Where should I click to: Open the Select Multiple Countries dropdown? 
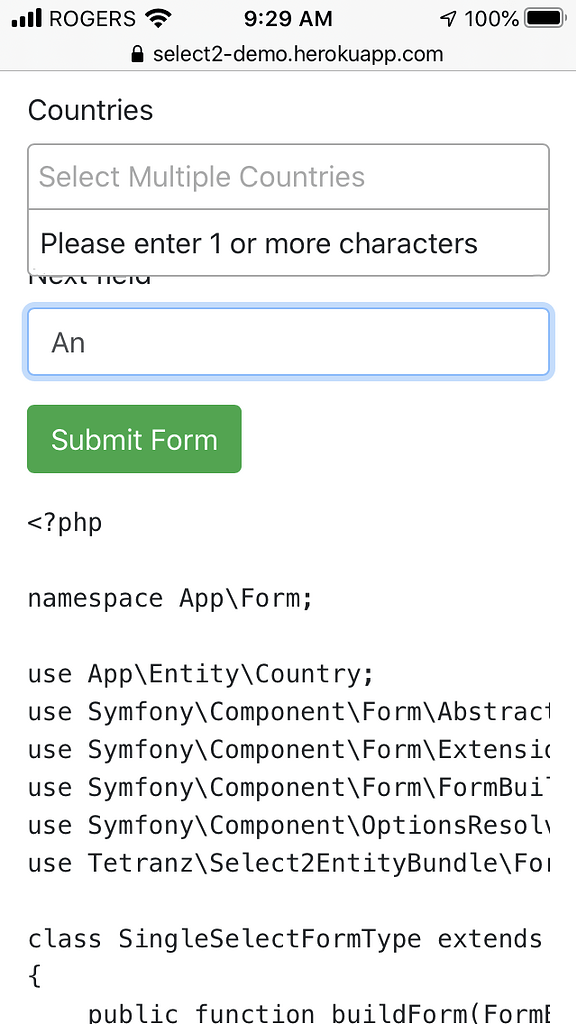point(288,177)
